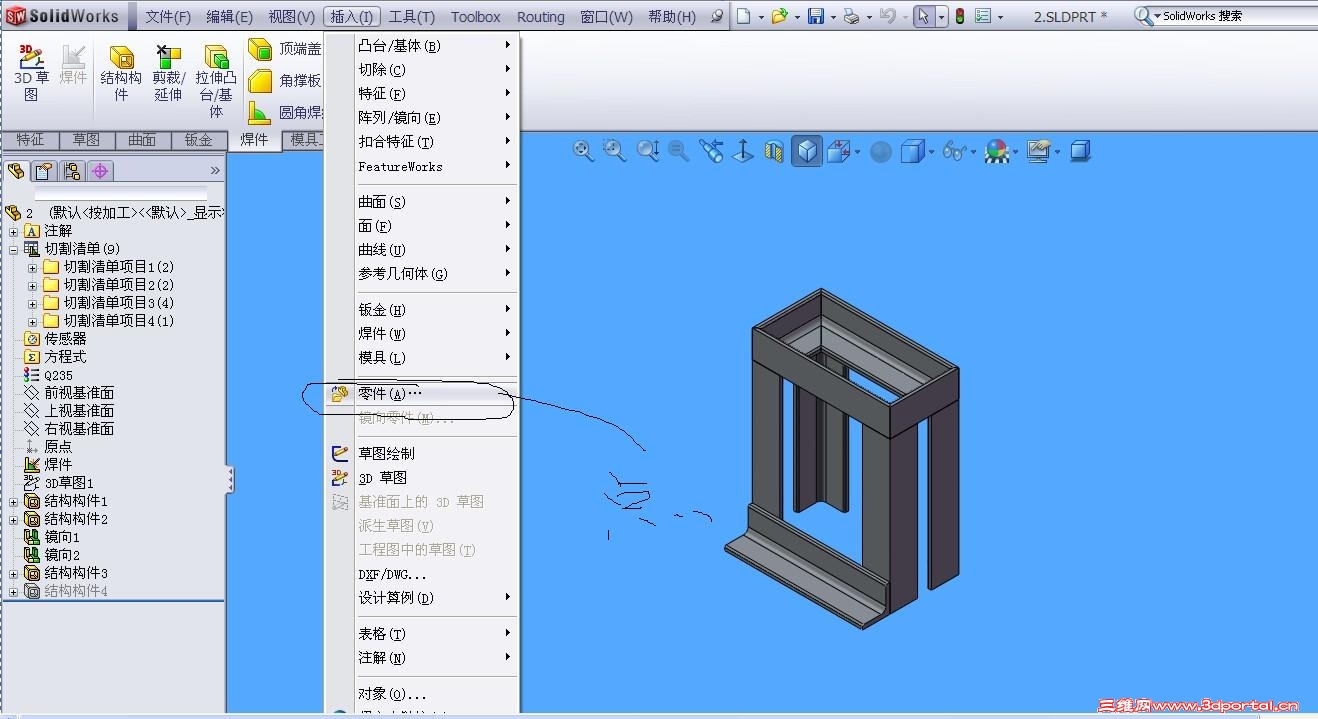Select the 镜向1 feature in tree

click(51, 537)
